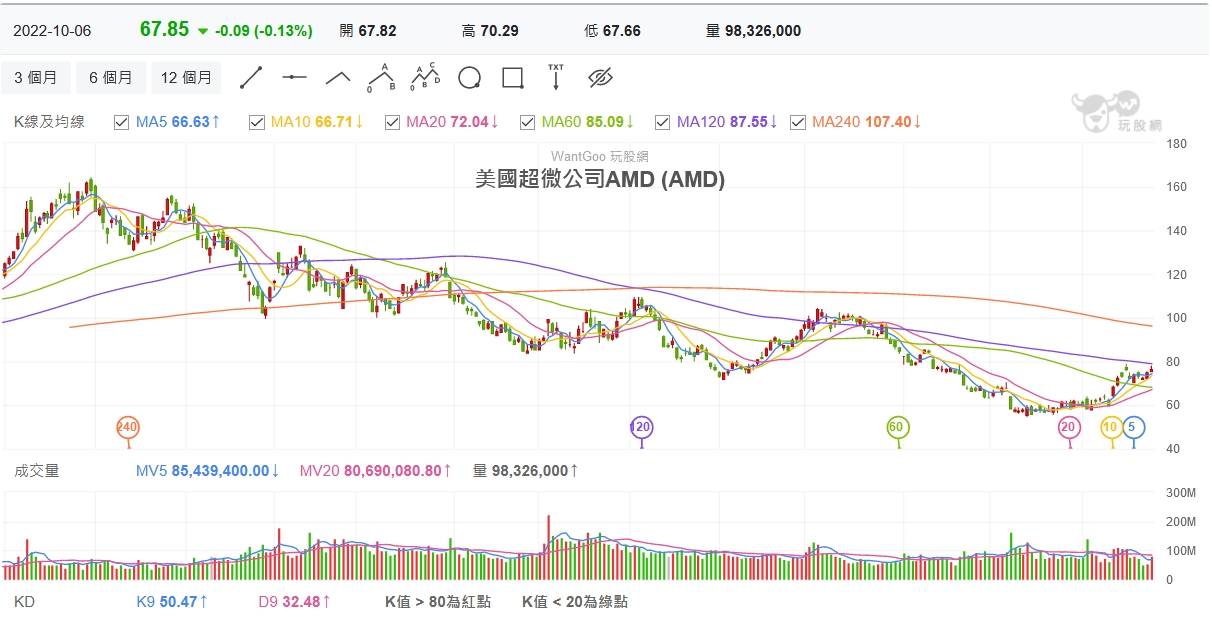Click the date 2022-10-06

pyautogui.click(x=52, y=31)
